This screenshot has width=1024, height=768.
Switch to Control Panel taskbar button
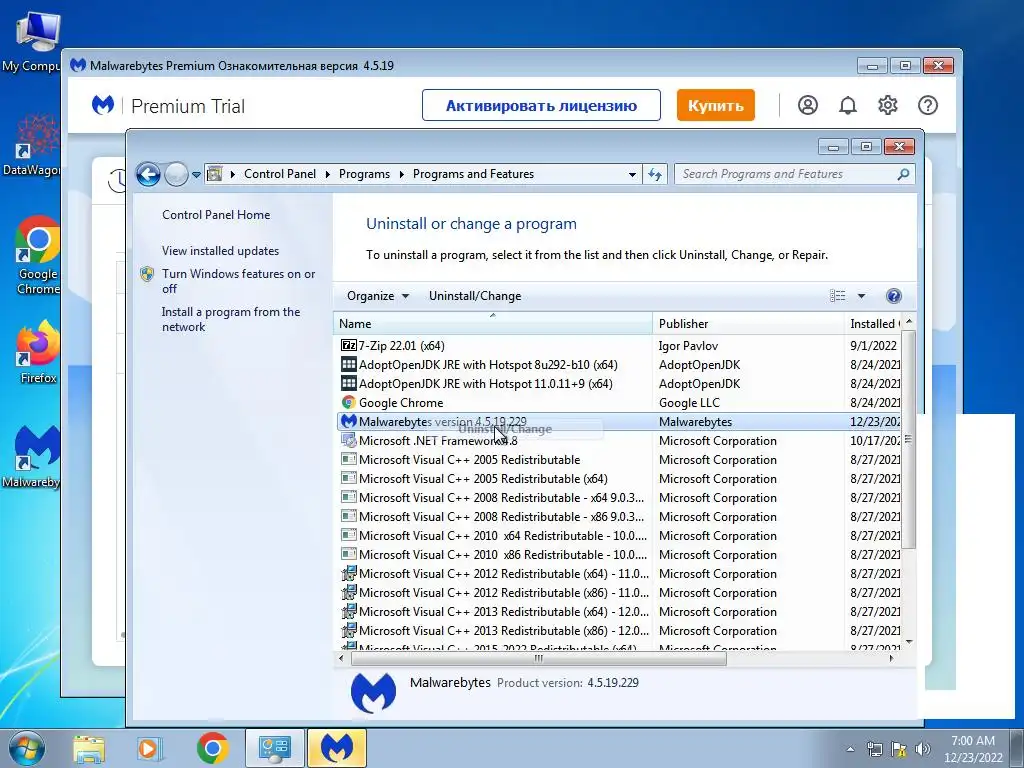pos(274,748)
